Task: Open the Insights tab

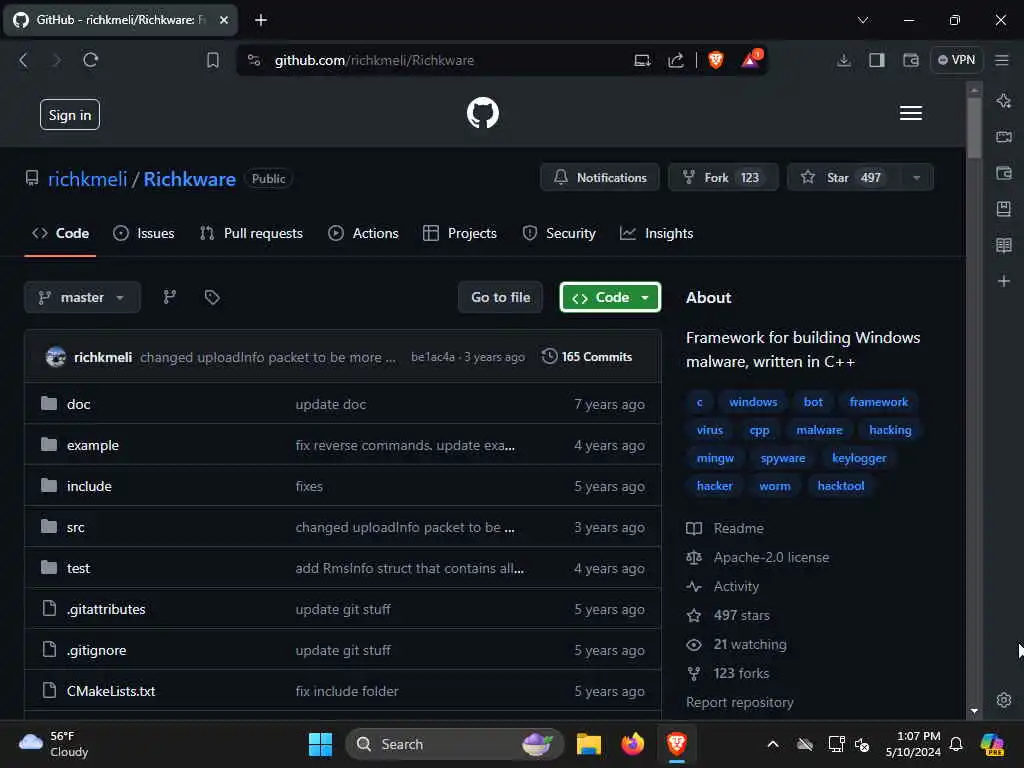Action: pos(656,233)
